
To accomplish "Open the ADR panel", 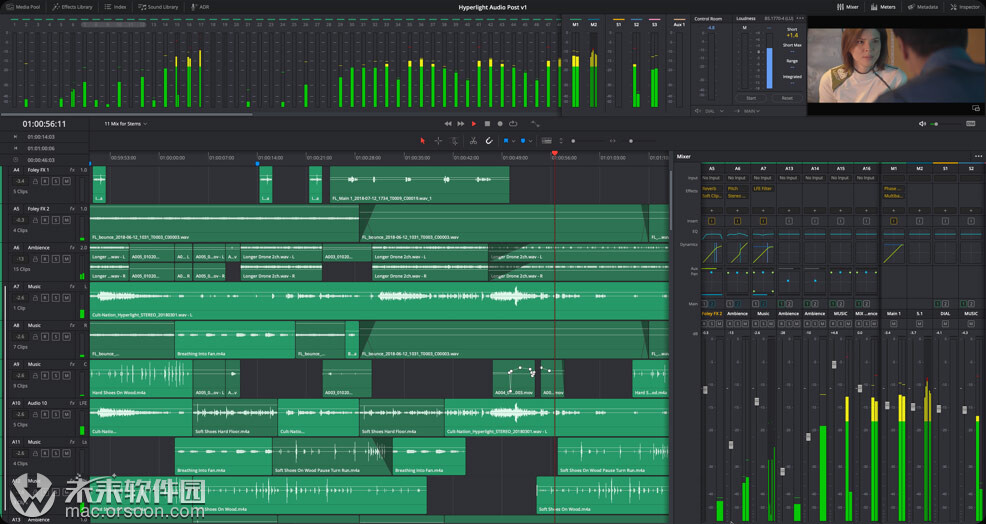I will (x=200, y=7).
